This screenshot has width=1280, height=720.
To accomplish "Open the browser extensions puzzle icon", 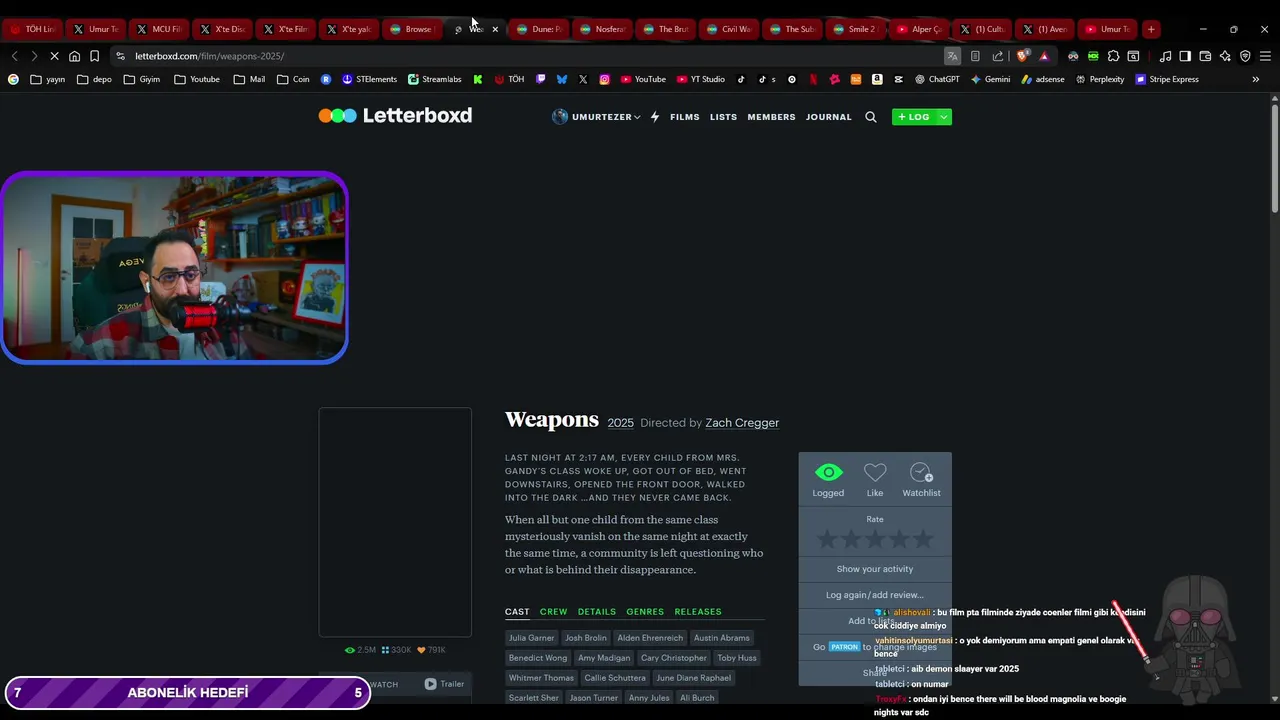I will (x=1113, y=56).
